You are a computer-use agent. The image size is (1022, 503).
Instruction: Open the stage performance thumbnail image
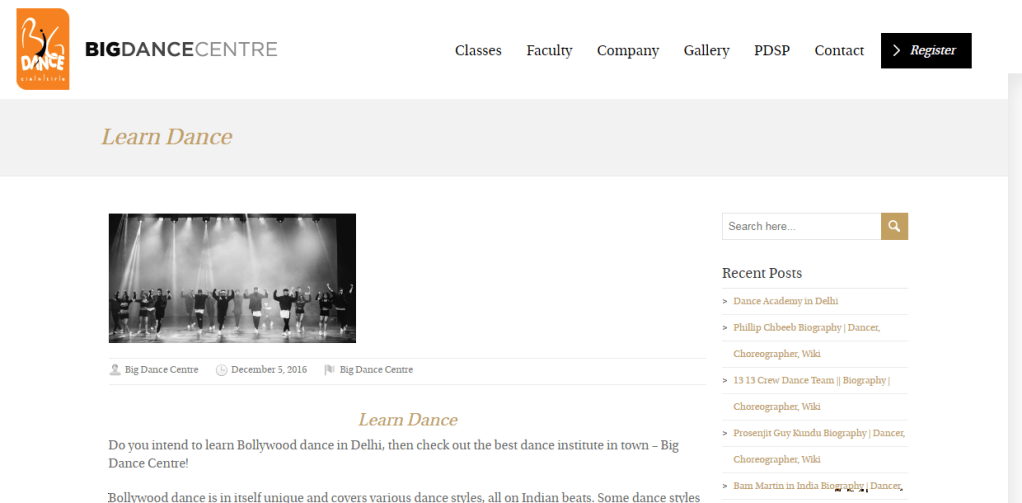click(x=232, y=278)
